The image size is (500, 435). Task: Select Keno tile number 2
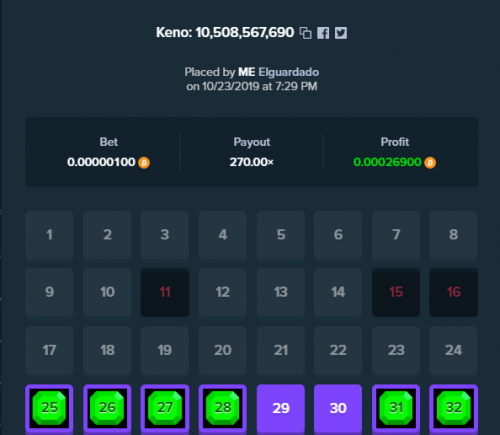coord(107,235)
